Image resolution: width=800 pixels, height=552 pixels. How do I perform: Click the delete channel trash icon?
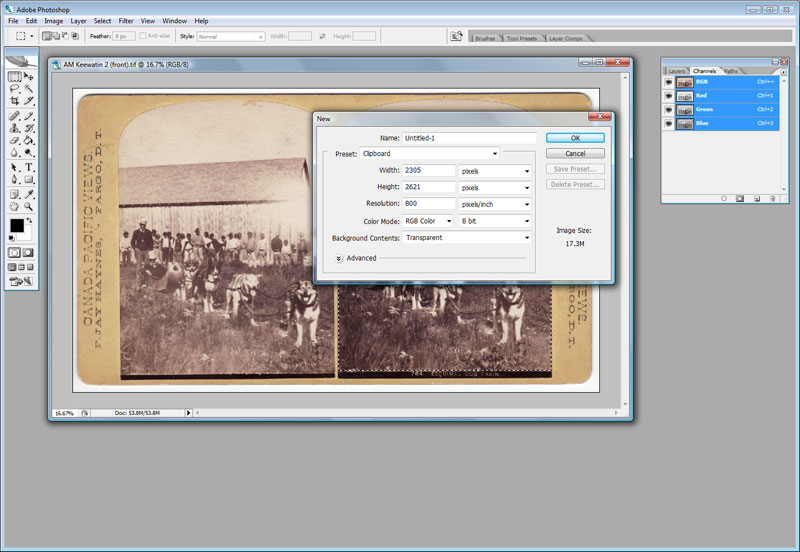point(772,199)
